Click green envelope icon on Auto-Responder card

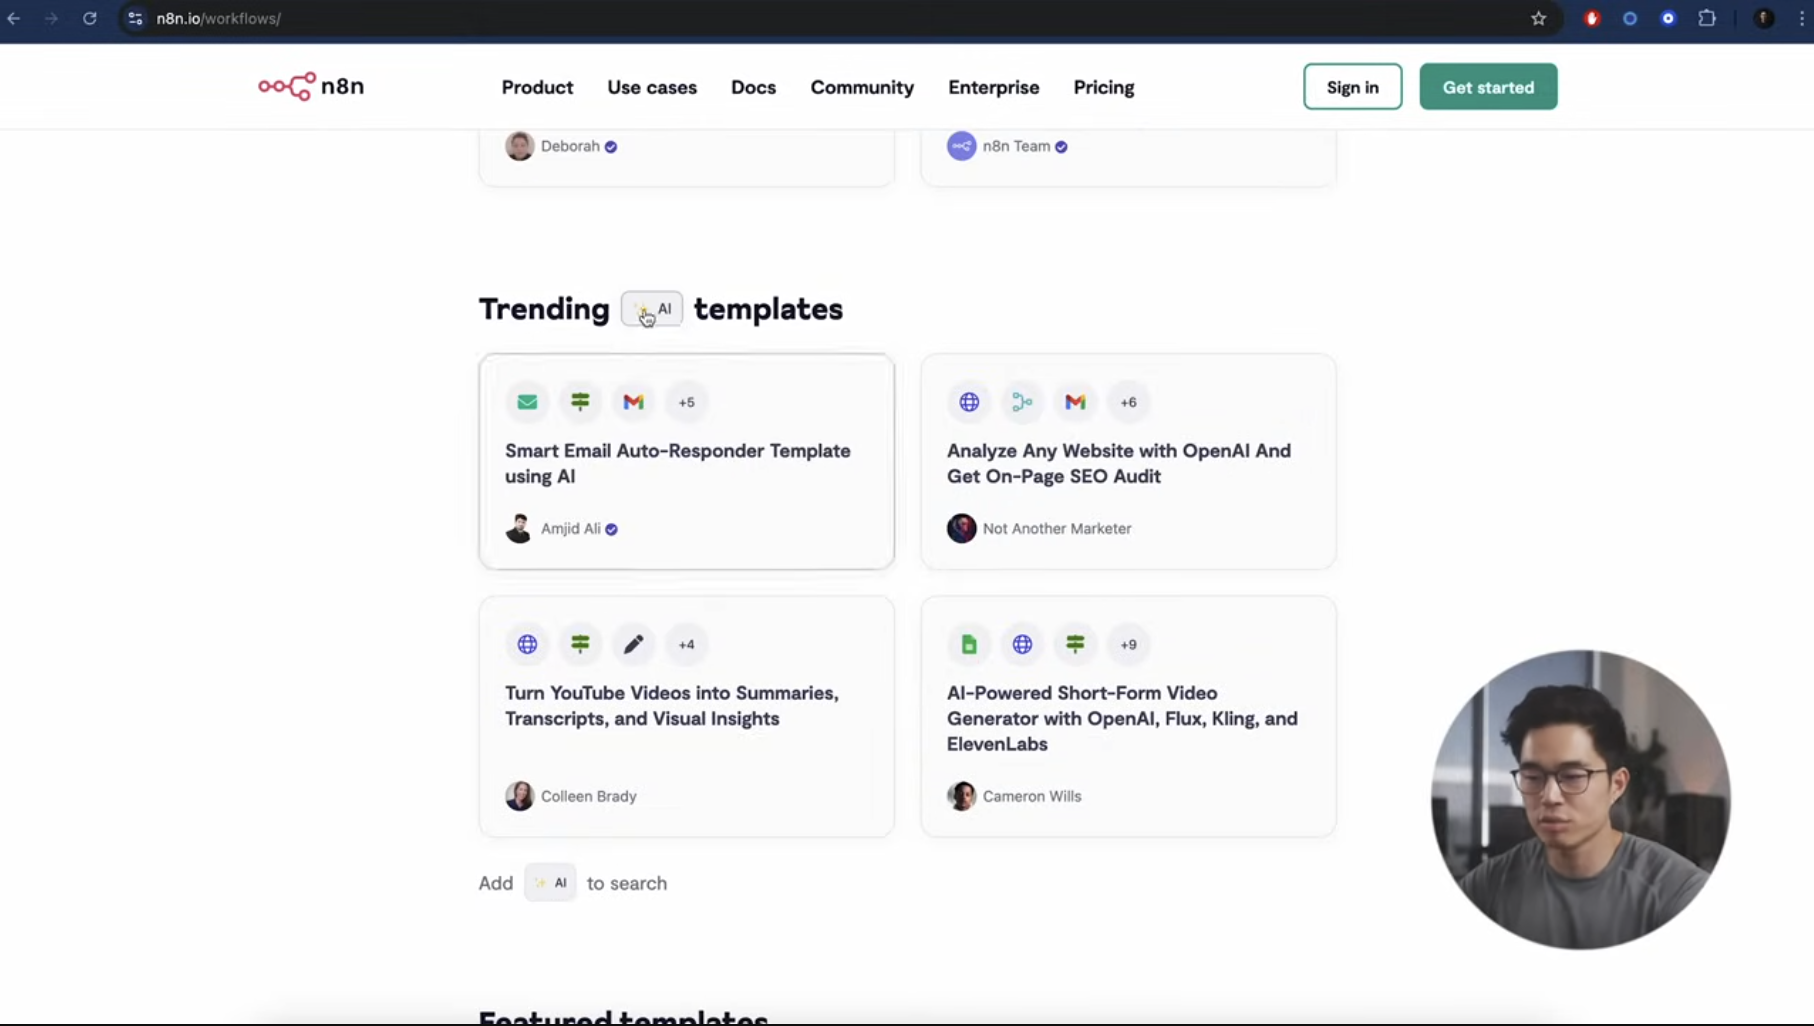click(x=527, y=402)
